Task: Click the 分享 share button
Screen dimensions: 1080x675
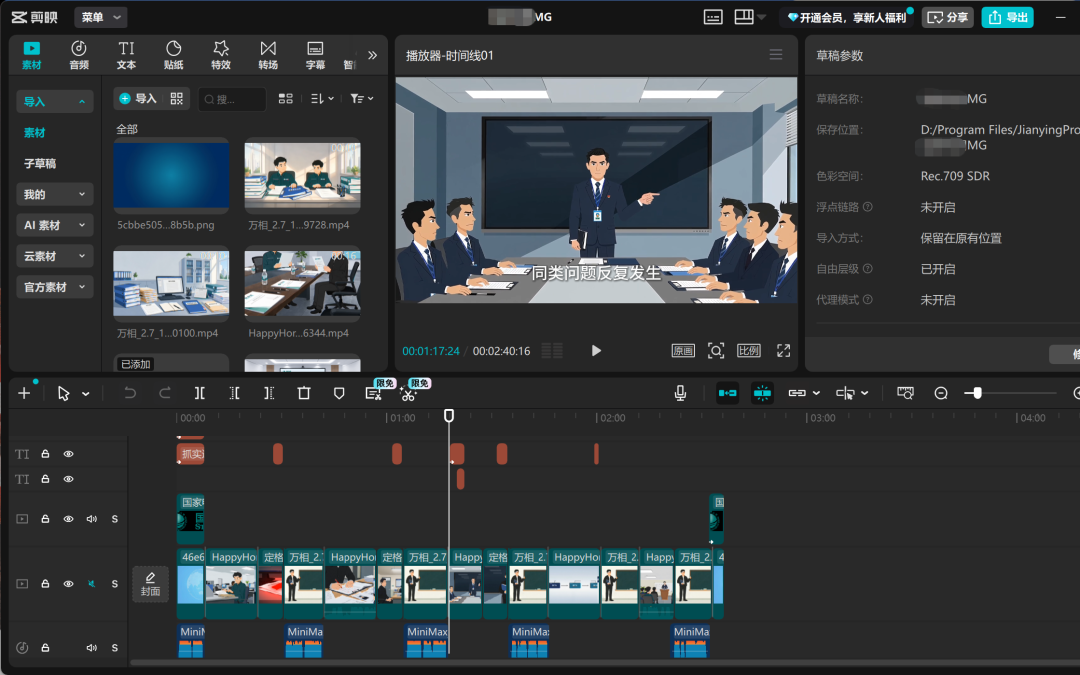Action: coord(948,17)
